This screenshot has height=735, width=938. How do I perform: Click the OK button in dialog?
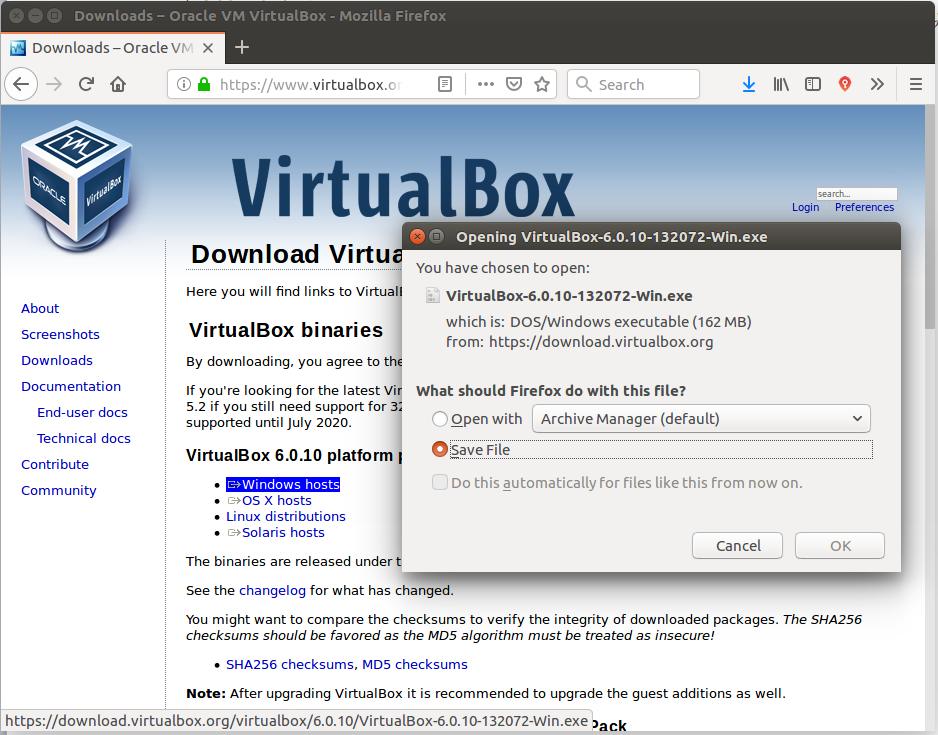[840, 545]
